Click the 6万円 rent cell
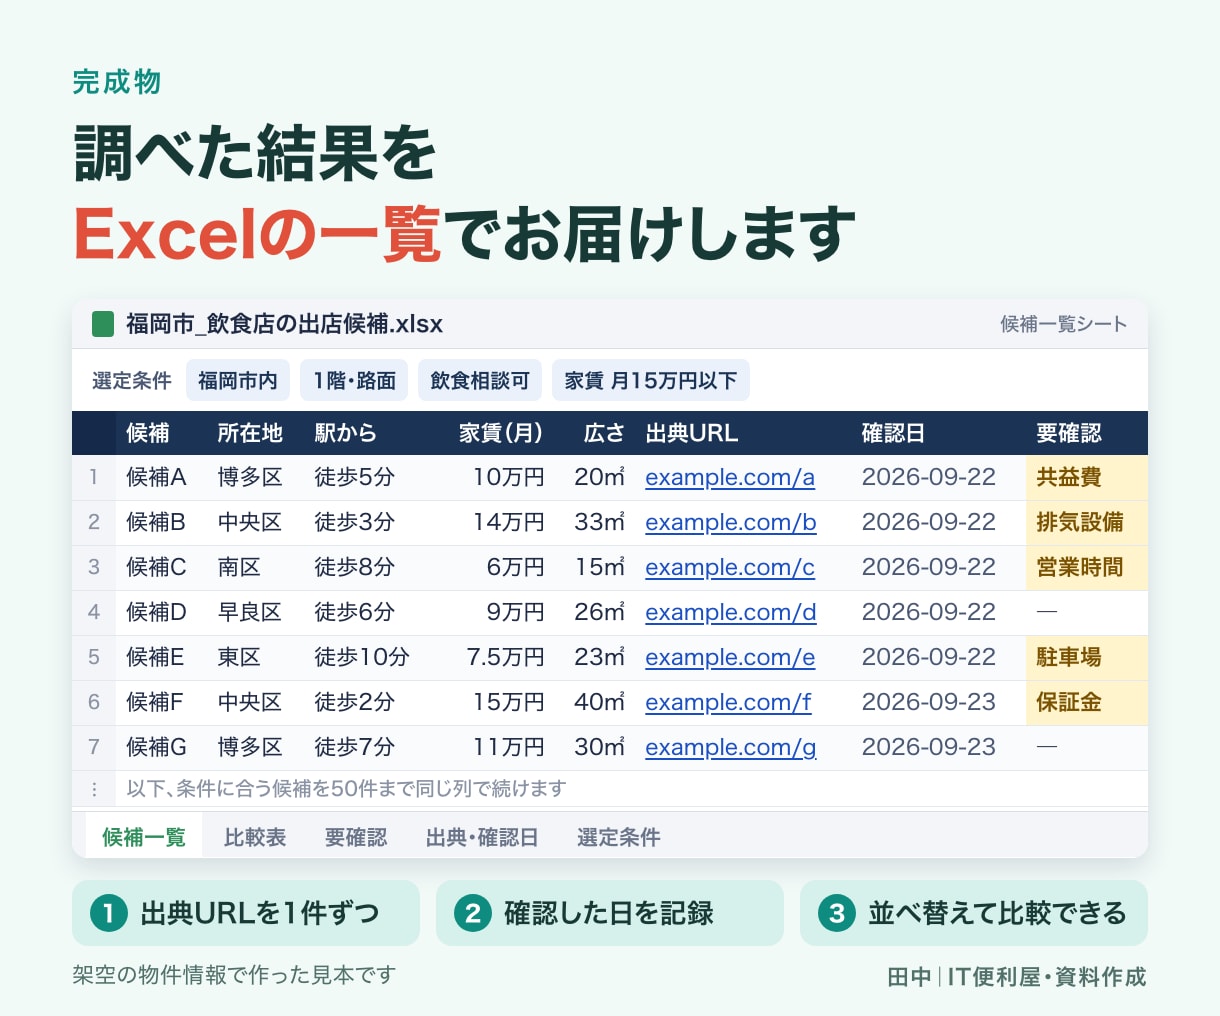The width and height of the screenshot is (1220, 1016). click(516, 567)
